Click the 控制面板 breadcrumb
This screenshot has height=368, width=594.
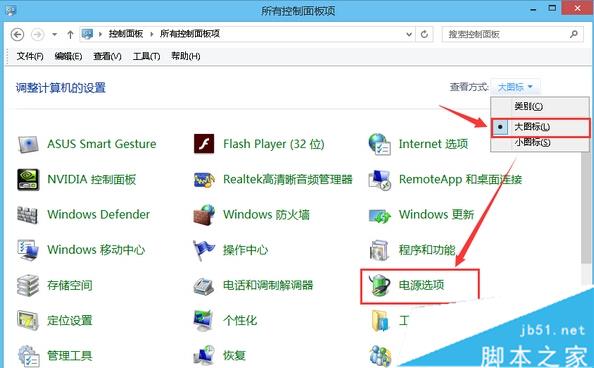click(x=126, y=34)
